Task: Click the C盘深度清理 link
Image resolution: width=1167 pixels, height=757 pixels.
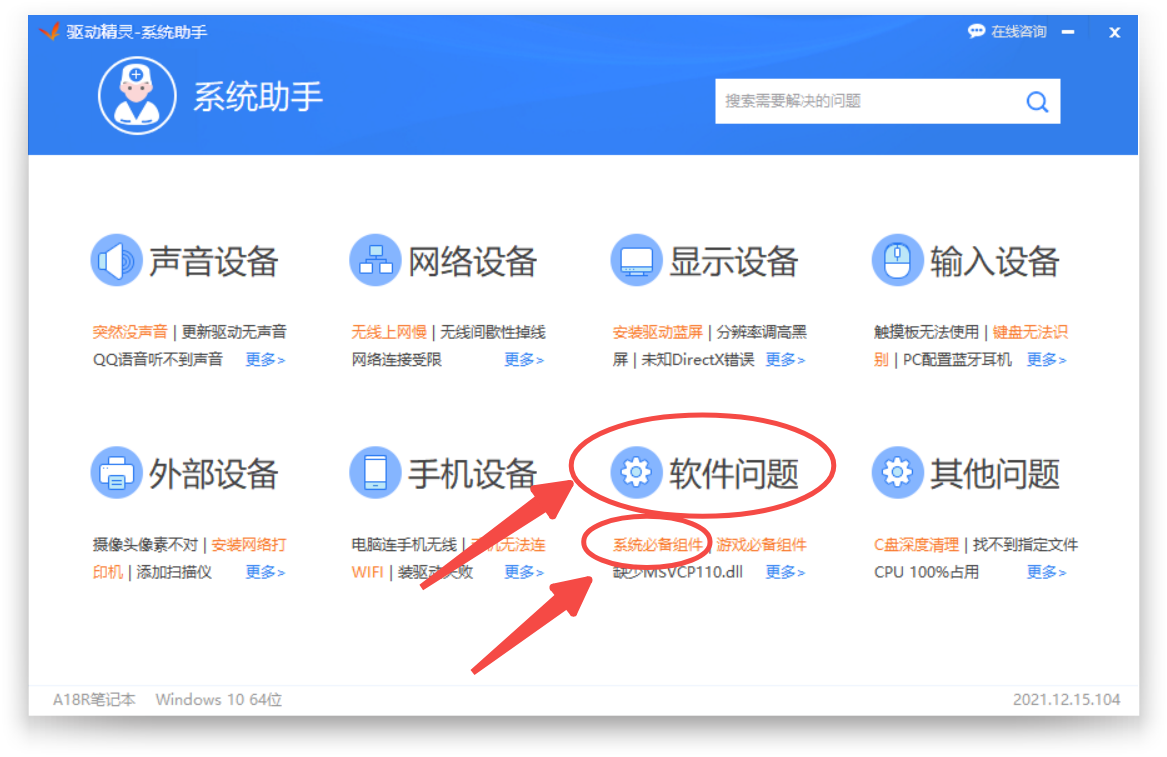Action: [916, 545]
